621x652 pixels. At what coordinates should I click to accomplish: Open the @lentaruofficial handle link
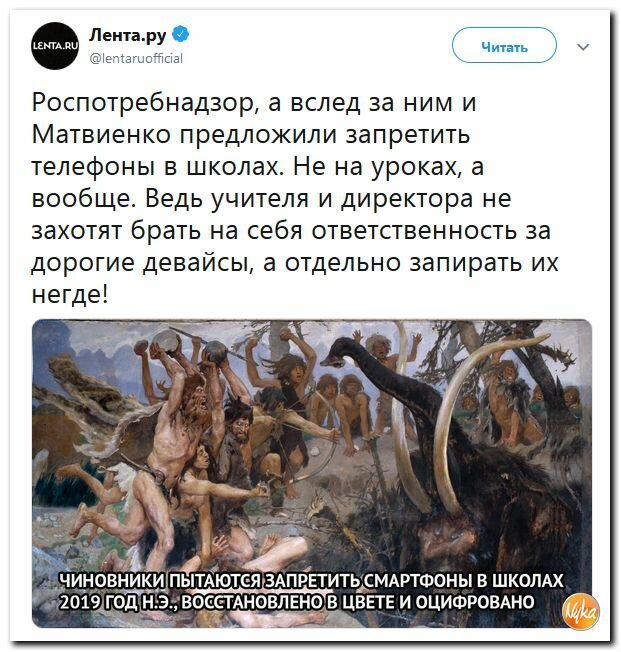(136, 58)
